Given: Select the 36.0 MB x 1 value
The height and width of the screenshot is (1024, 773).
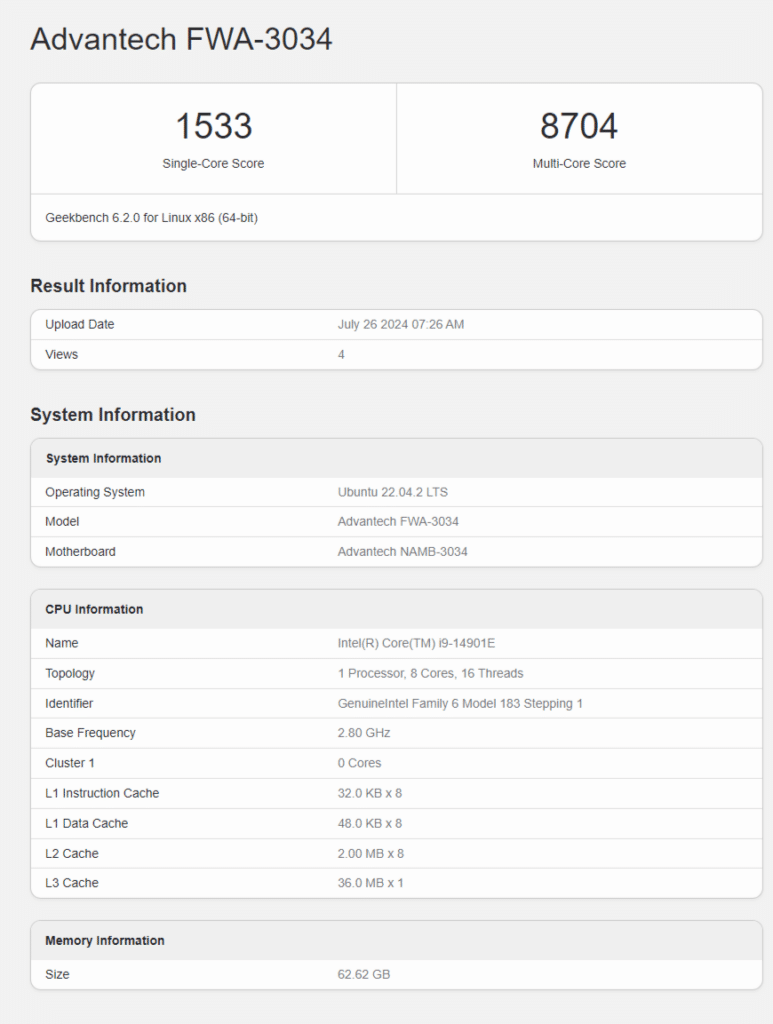Looking at the screenshot, I should point(370,882).
